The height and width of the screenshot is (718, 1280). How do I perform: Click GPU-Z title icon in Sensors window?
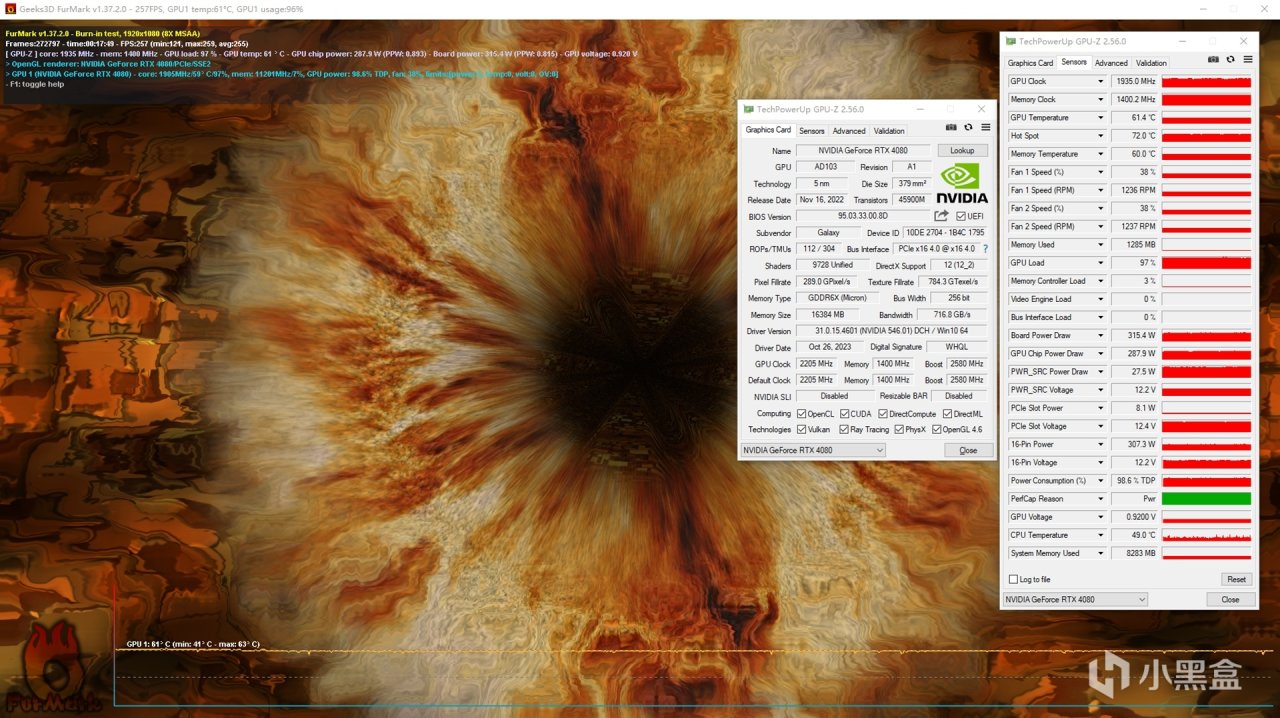1010,42
